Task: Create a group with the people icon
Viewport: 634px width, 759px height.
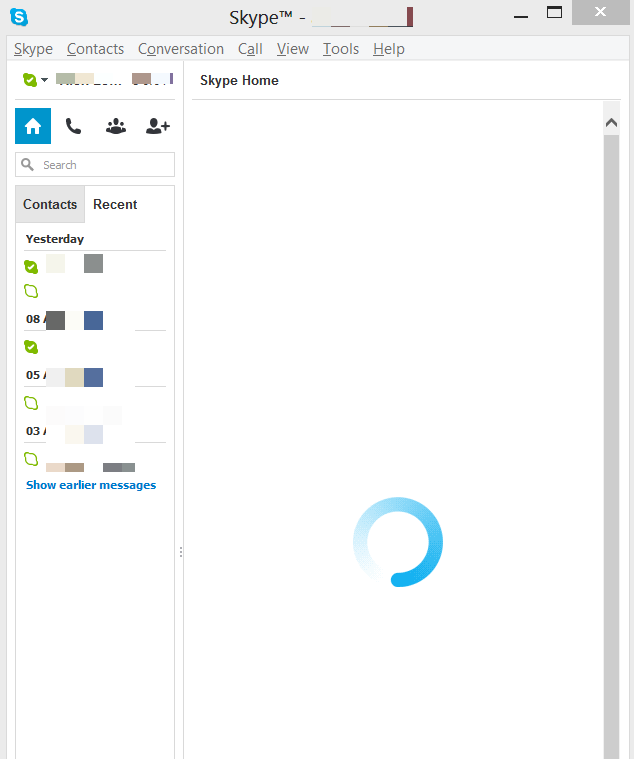Action: coord(116,126)
